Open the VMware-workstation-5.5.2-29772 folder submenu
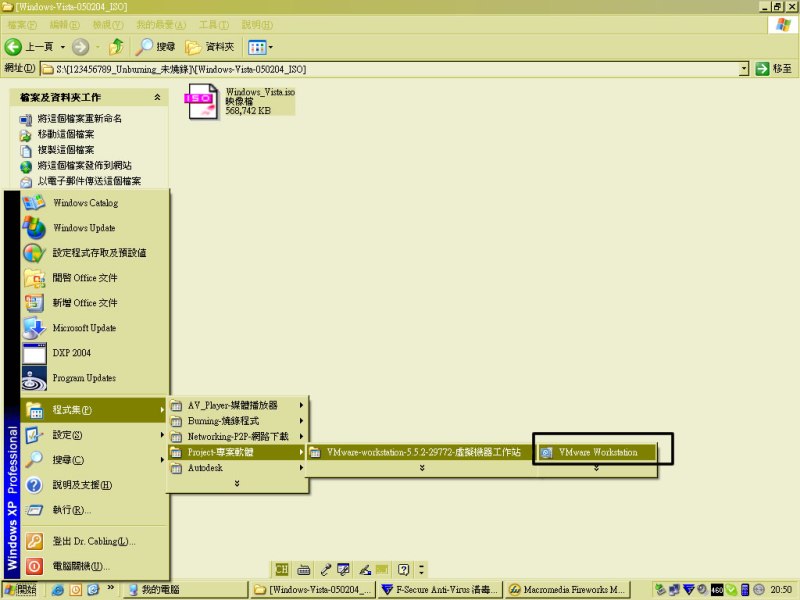 (421, 452)
